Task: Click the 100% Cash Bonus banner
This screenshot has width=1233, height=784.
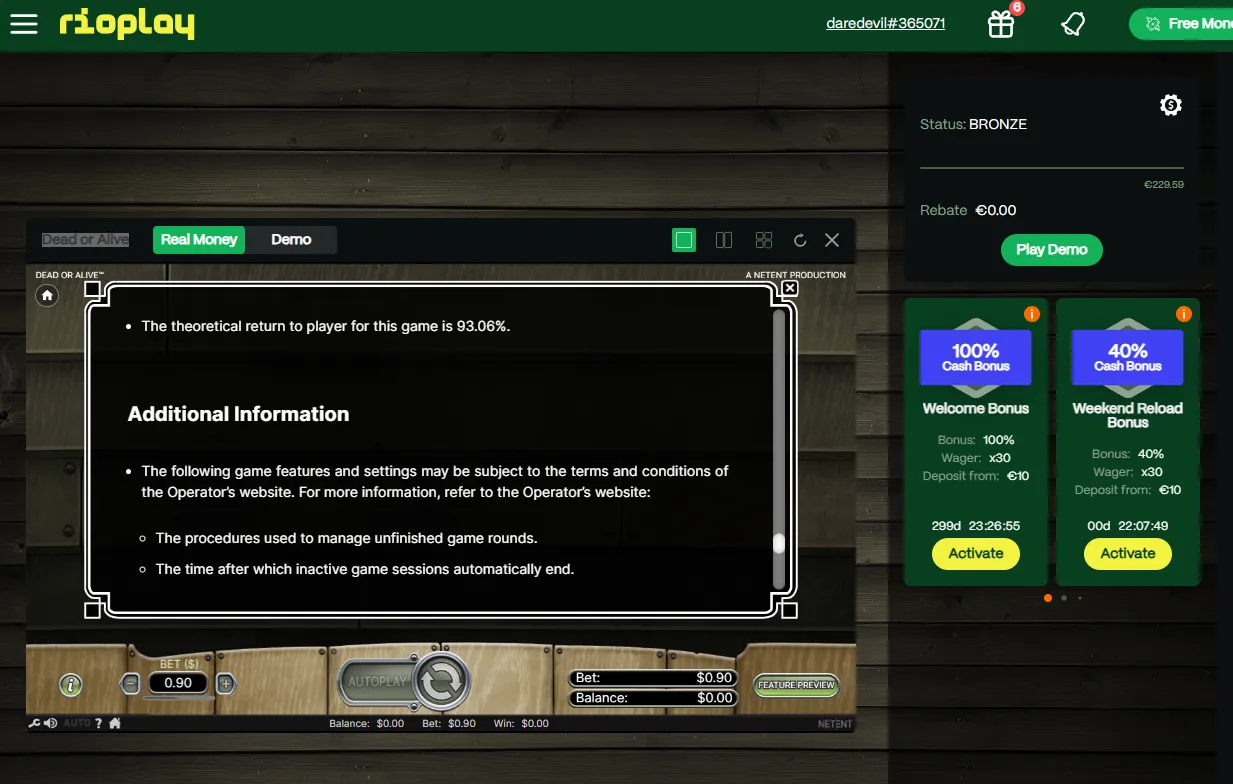Action: [976, 357]
